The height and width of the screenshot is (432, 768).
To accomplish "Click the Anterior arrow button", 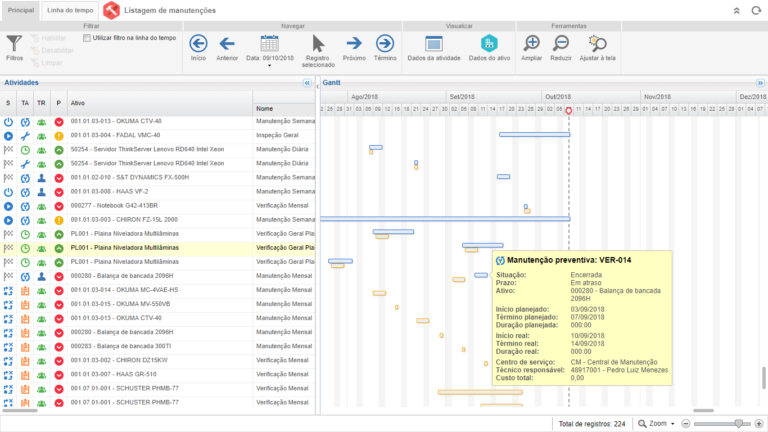I will point(227,47).
